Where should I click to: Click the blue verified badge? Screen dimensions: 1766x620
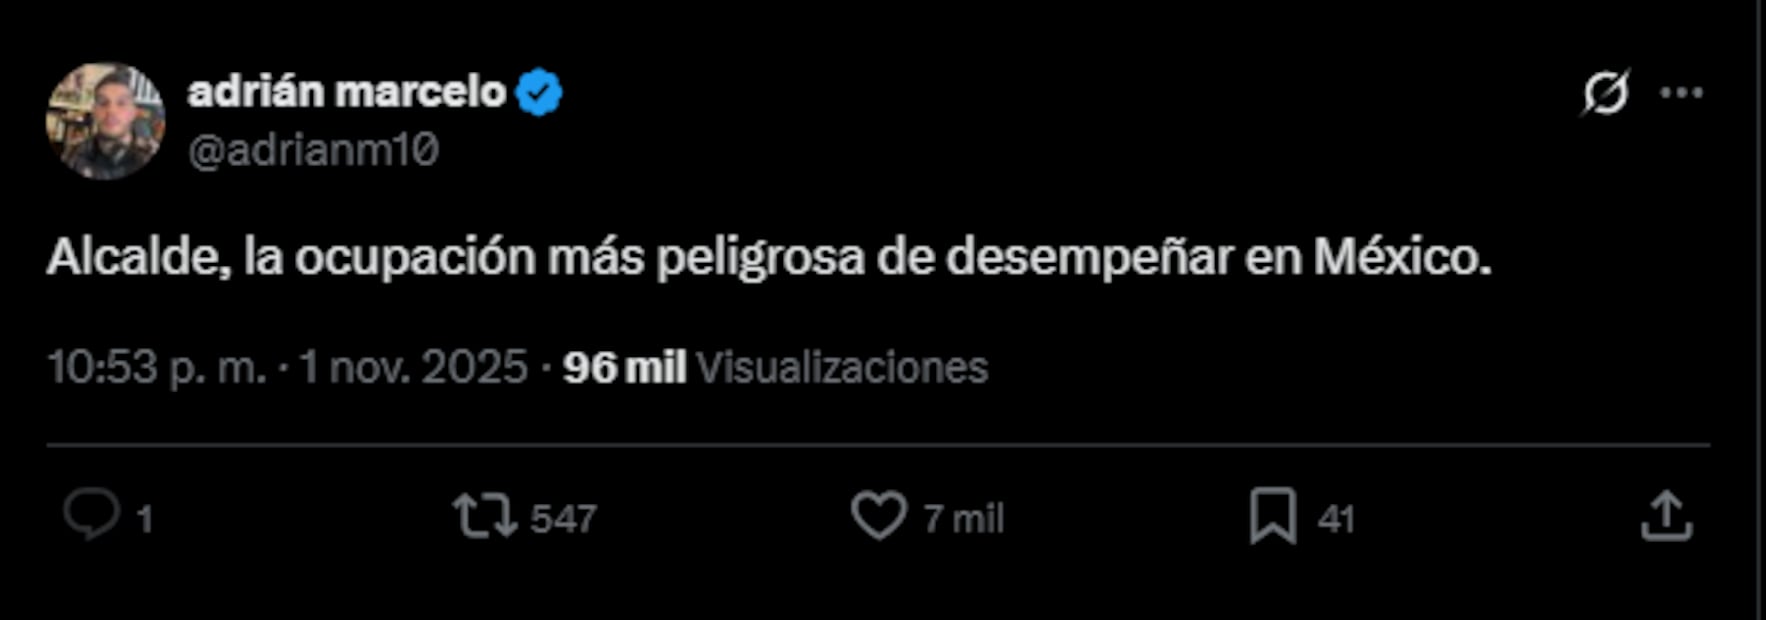539,93
